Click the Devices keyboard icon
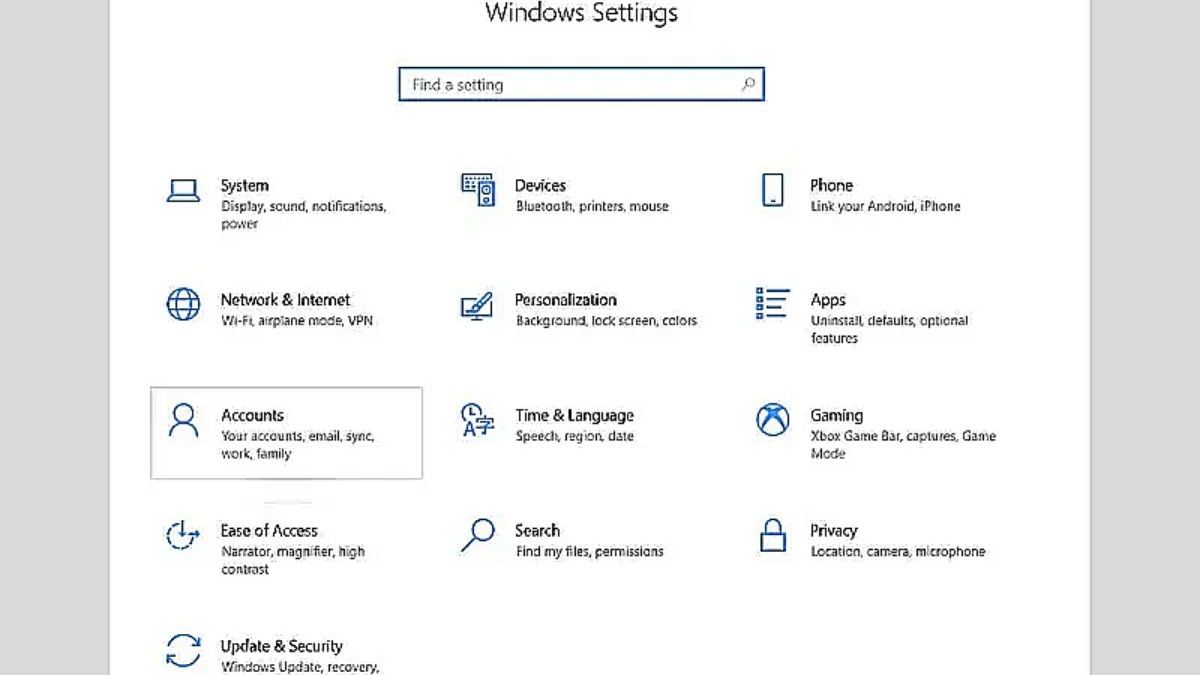Image resolution: width=1200 pixels, height=675 pixels. 477,190
